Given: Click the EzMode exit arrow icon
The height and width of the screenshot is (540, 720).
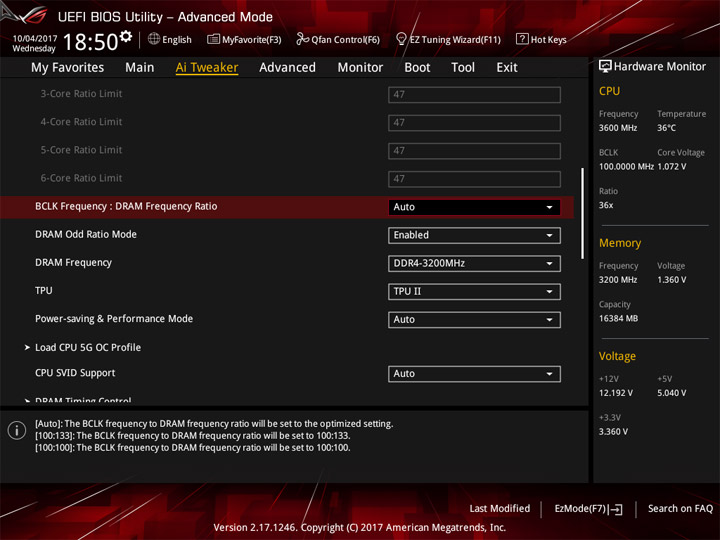Looking at the screenshot, I should pyautogui.click(x=616, y=509).
